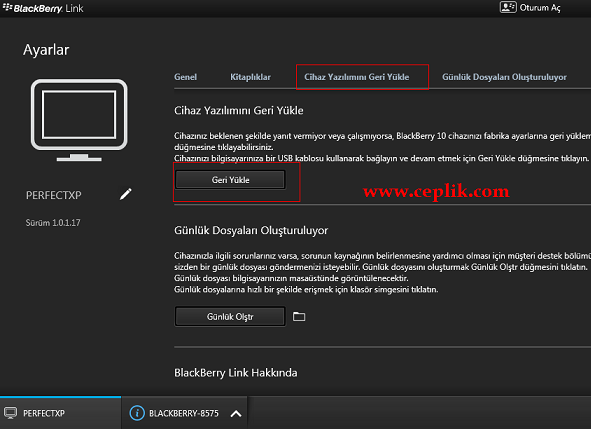Image resolution: width=591 pixels, height=429 pixels.
Task: Click the Cihaz Yazılımını Geri Yükle section heading
Action: (239, 110)
